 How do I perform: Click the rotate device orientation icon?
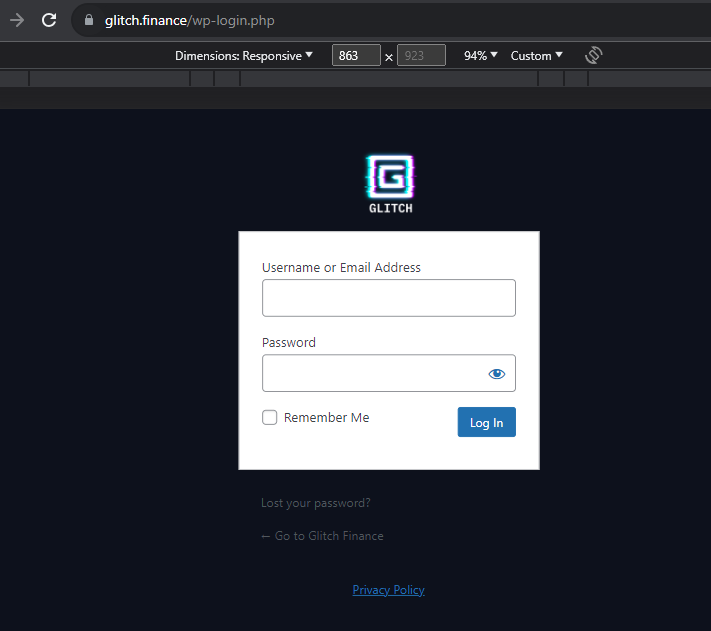[x=594, y=55]
